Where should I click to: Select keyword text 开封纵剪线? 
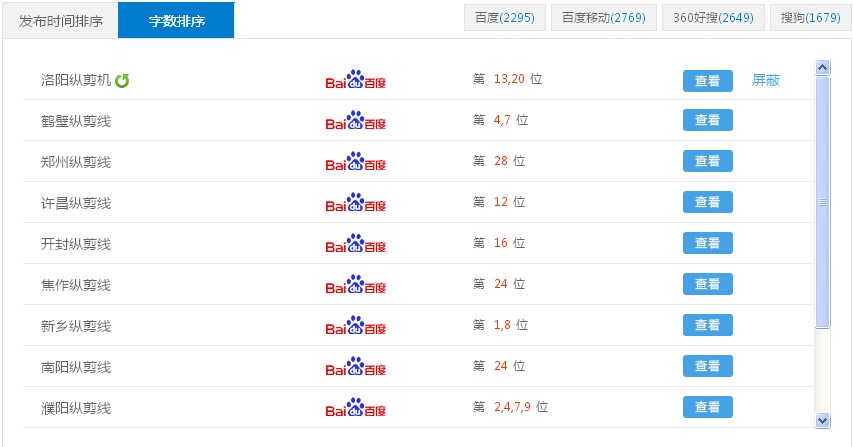pos(76,244)
